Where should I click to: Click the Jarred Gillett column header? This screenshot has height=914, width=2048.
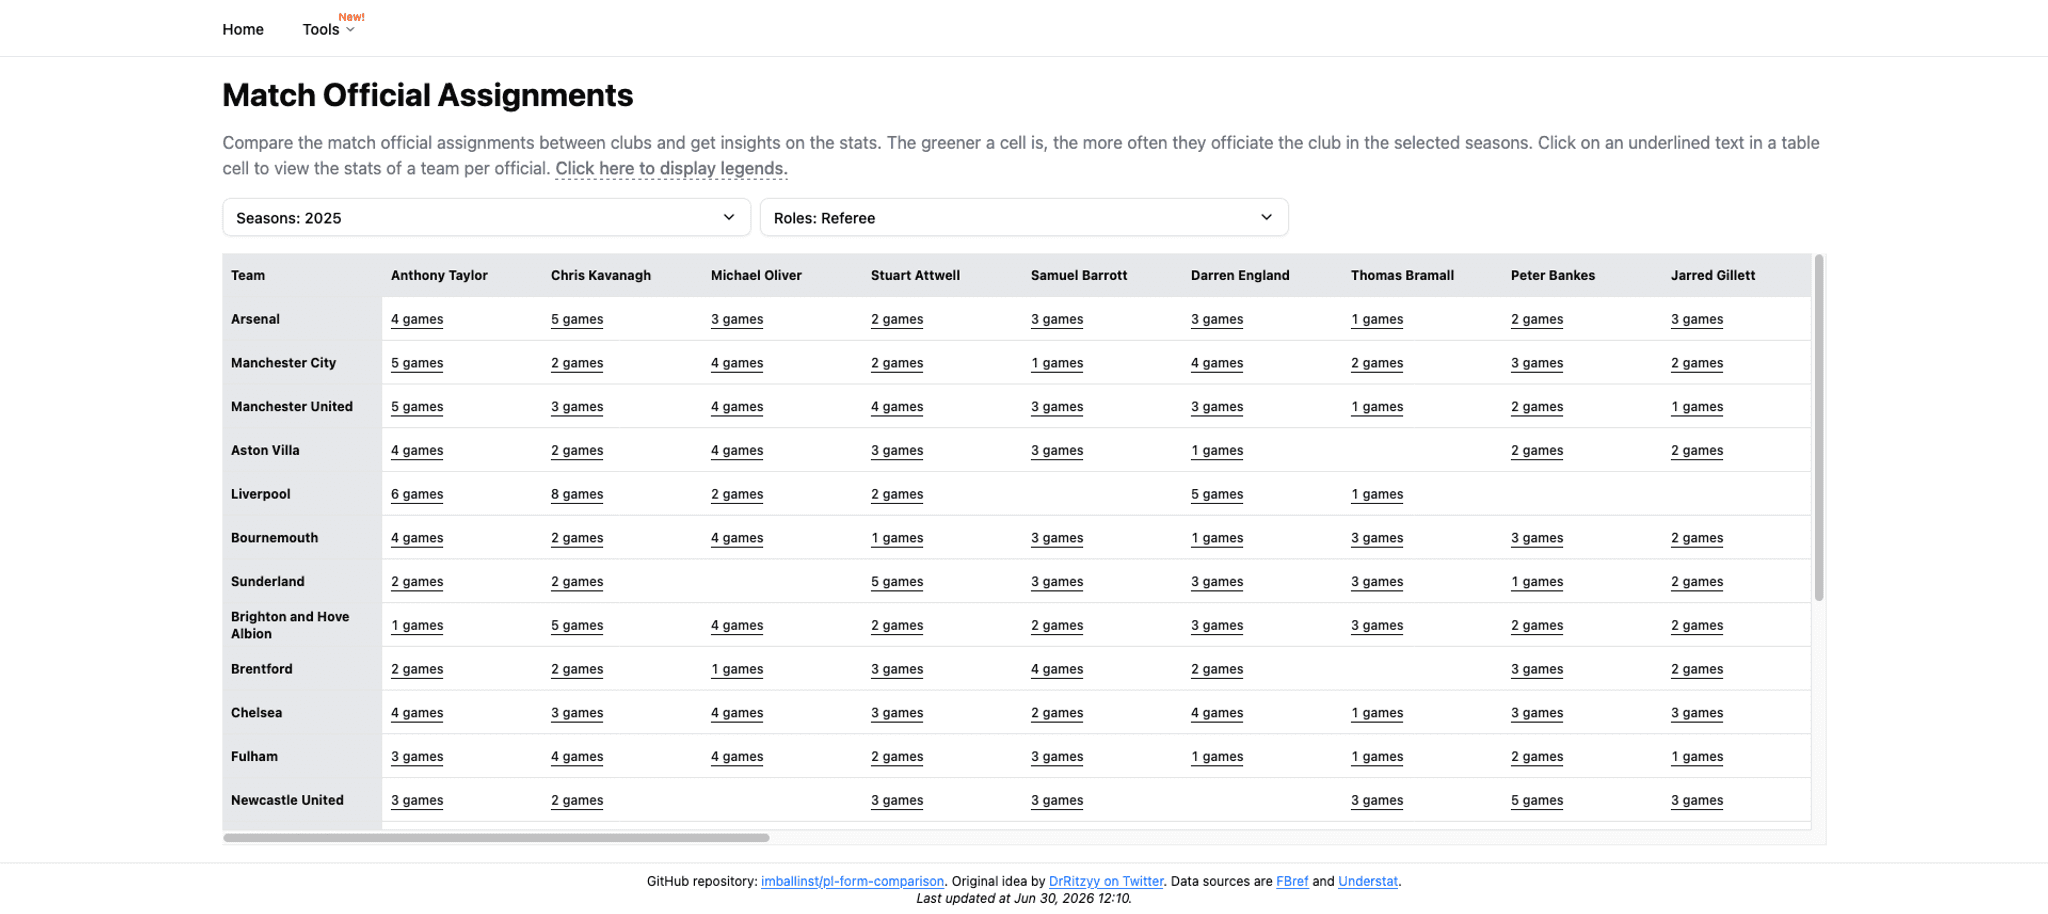(1713, 275)
